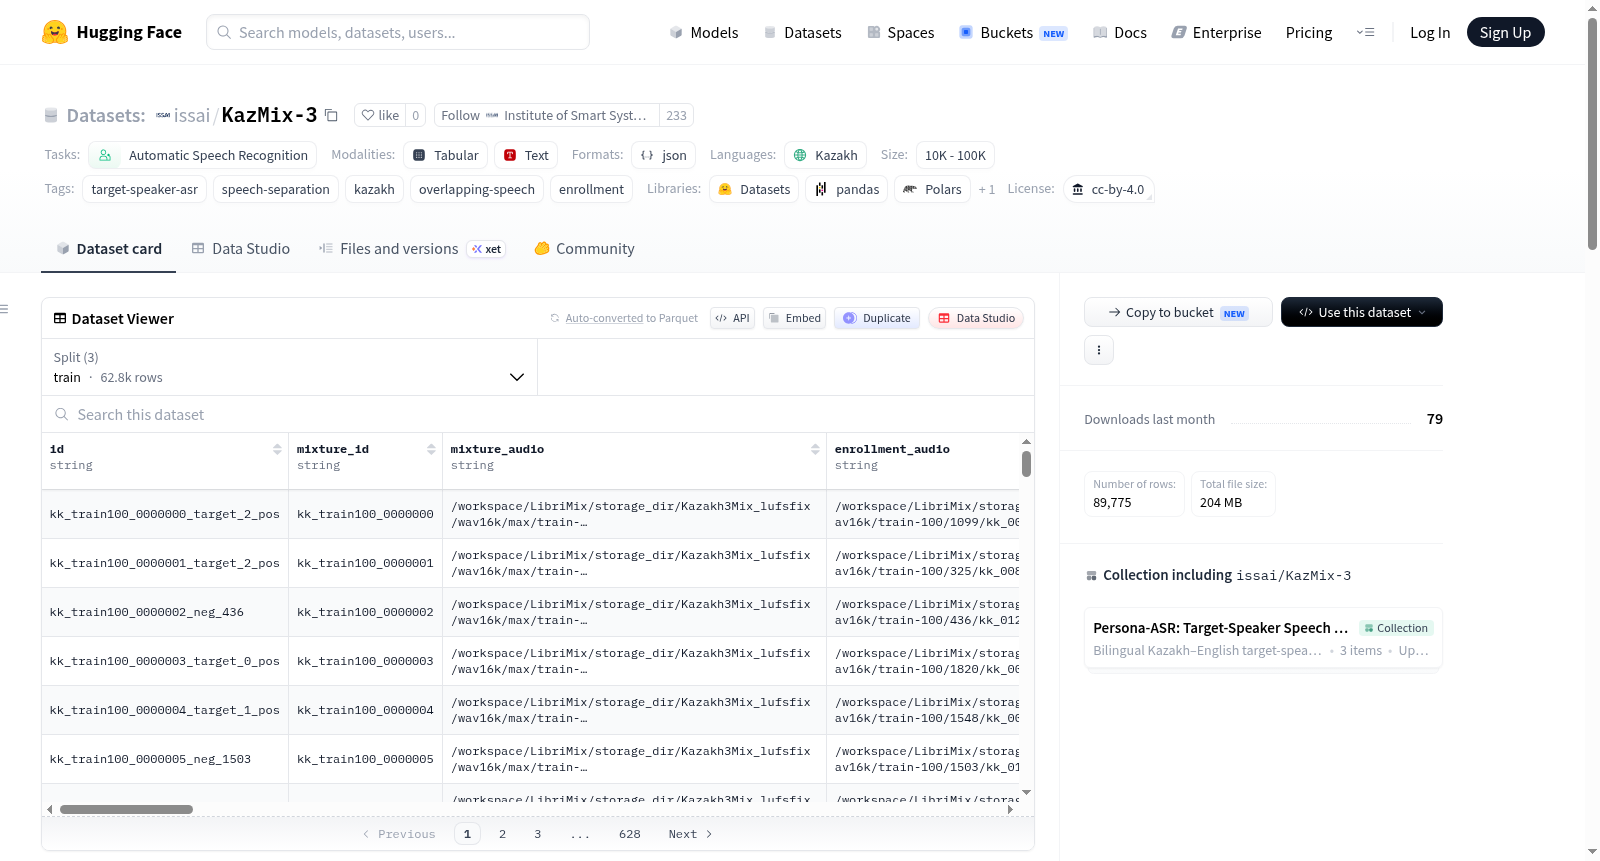Click the target-speaker-asr tag

tap(145, 189)
